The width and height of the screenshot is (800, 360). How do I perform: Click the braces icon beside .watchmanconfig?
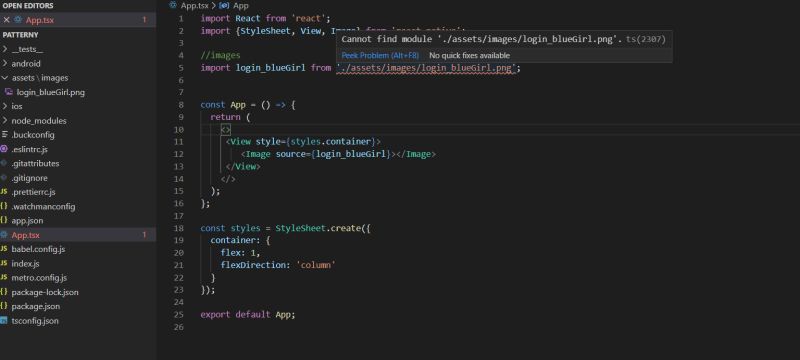4,206
